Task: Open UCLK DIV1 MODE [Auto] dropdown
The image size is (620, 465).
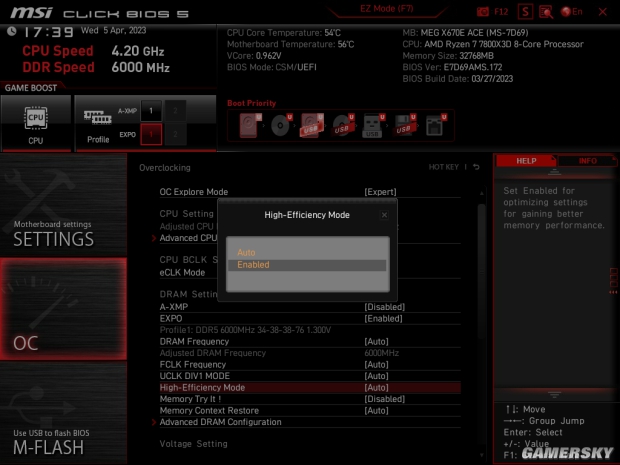Action: coord(376,376)
